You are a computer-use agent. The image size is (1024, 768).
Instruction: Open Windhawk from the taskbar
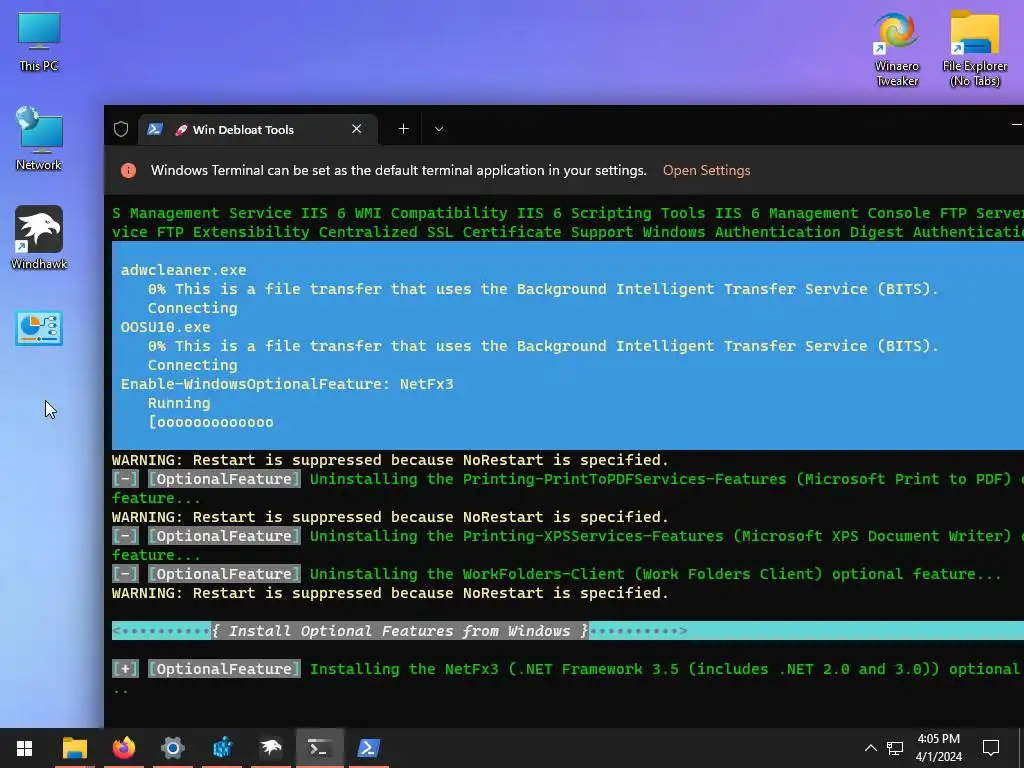[x=271, y=748]
